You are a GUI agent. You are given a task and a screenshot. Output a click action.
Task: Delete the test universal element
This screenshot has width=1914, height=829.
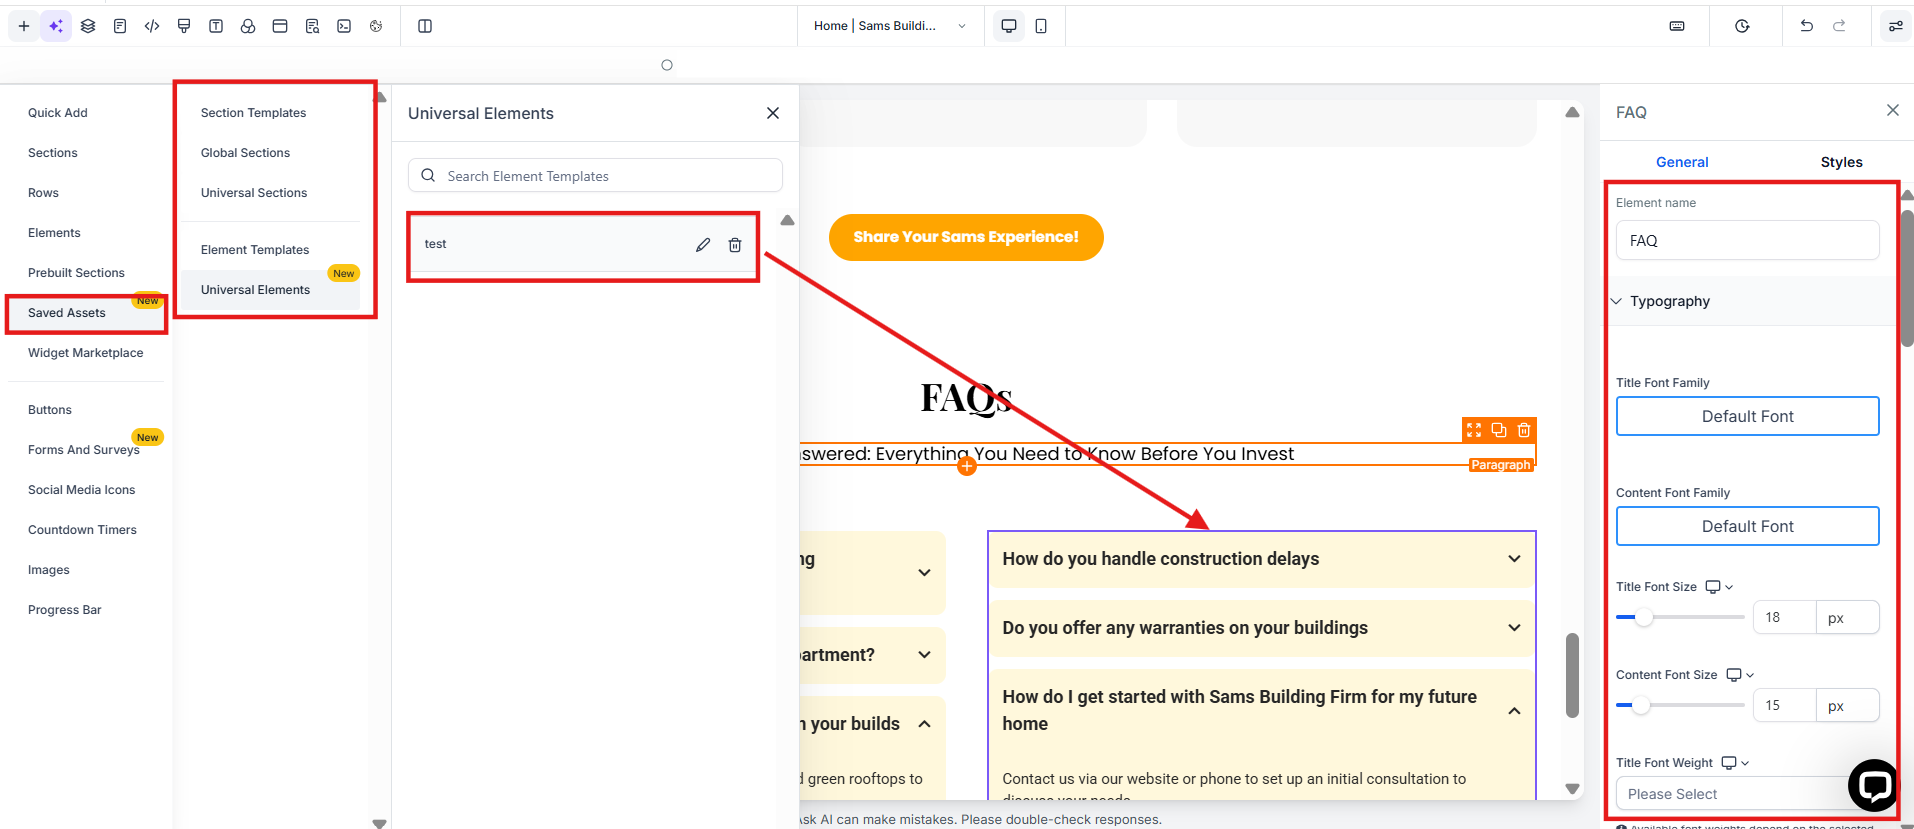[735, 245]
